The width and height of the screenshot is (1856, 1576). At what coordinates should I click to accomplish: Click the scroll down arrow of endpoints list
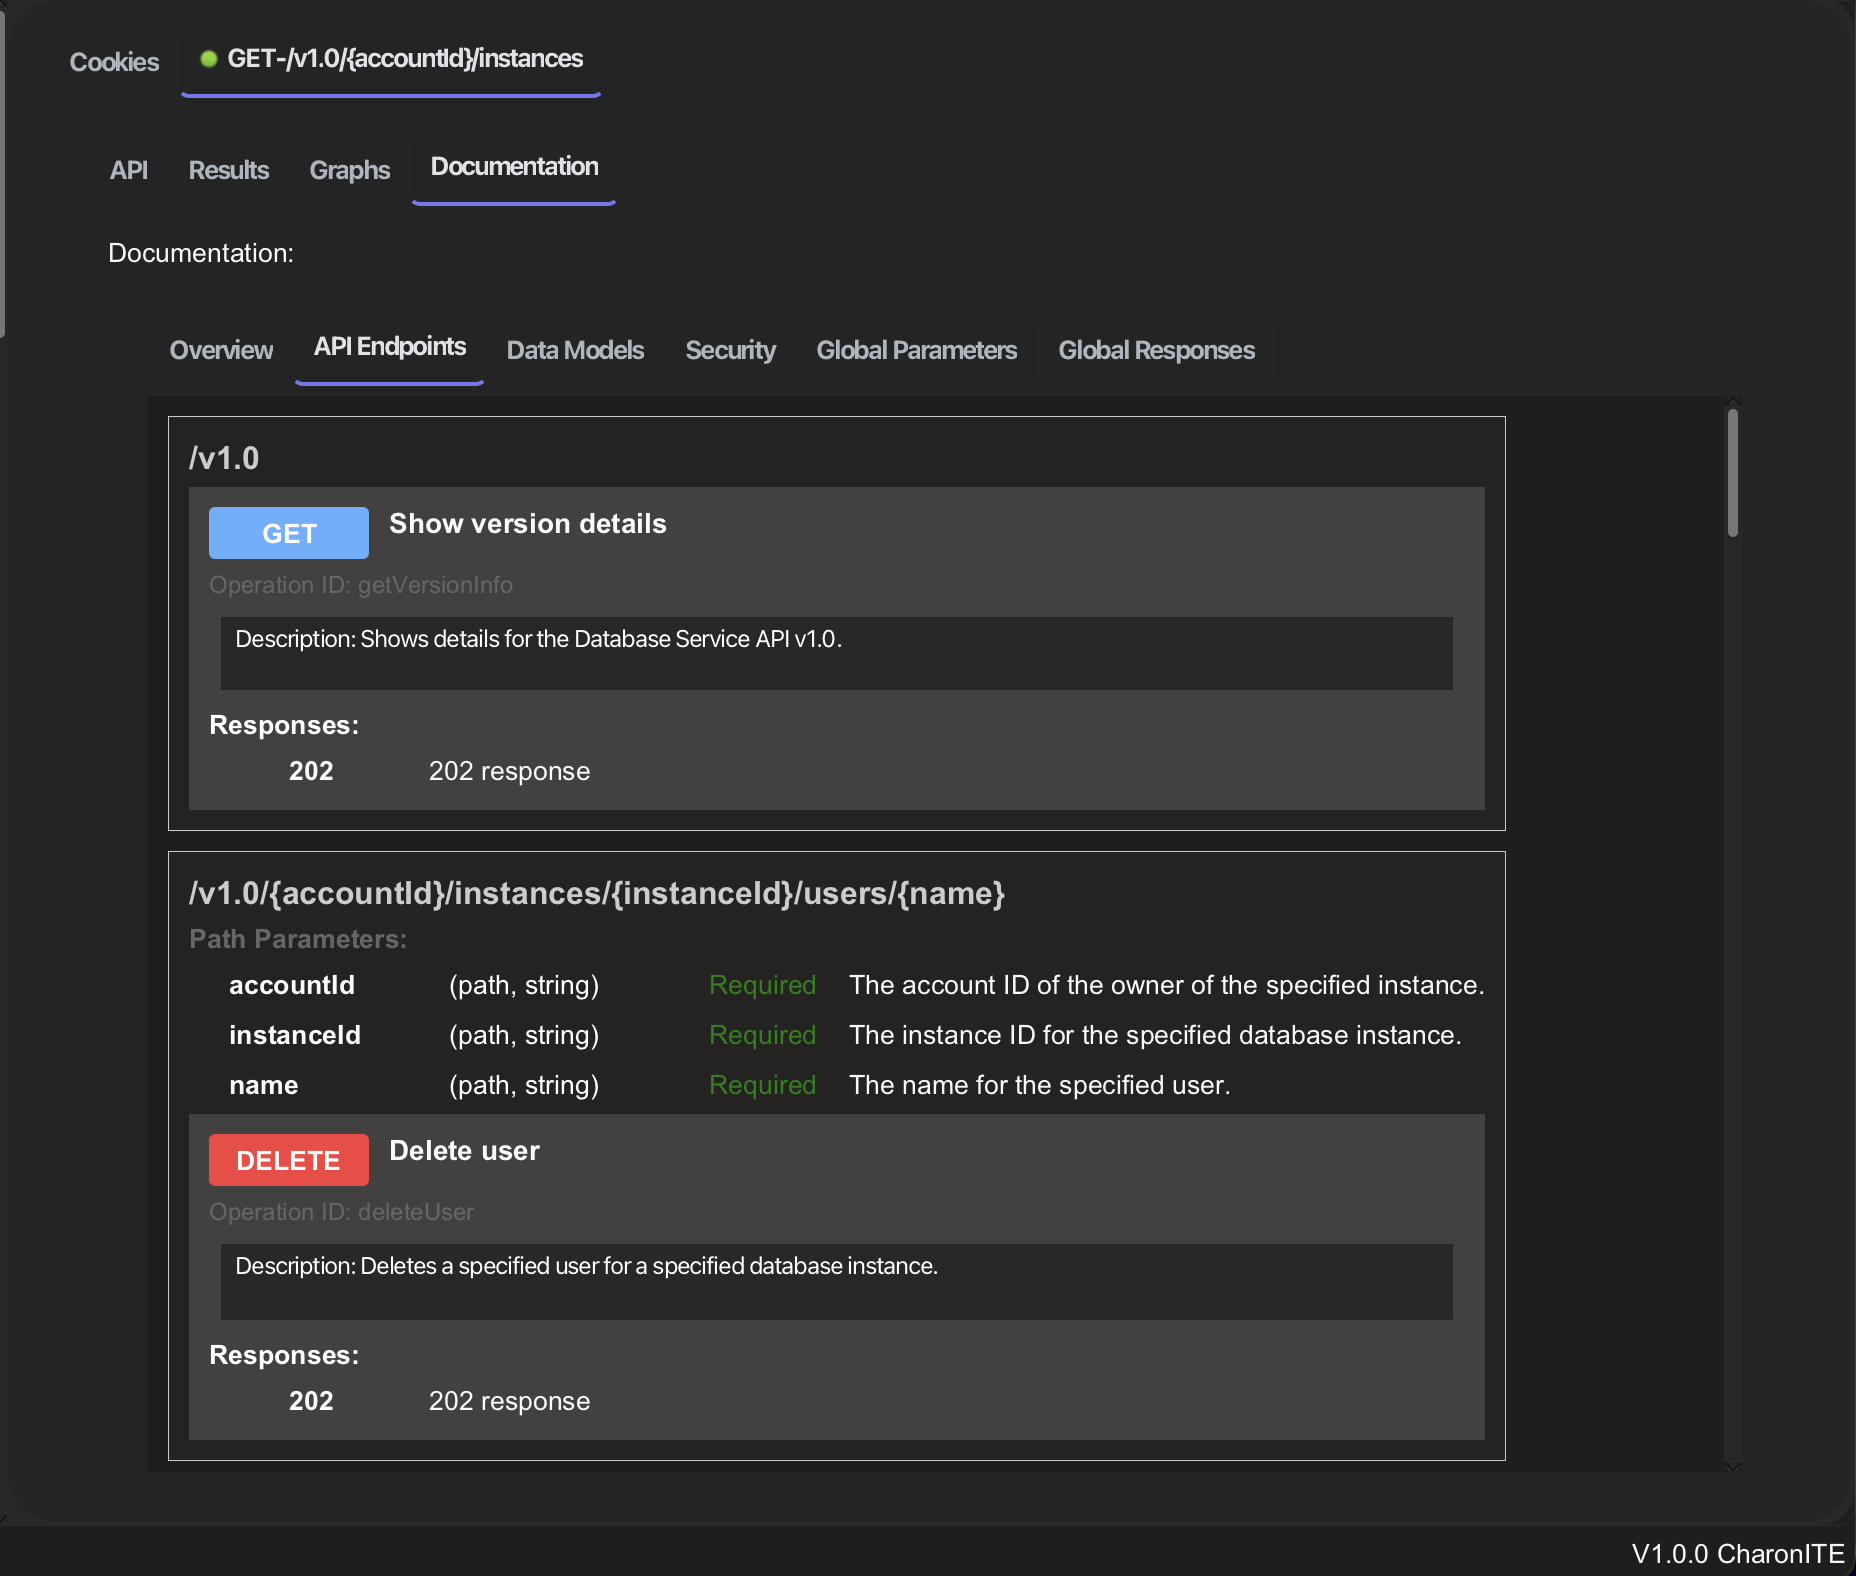click(1733, 1466)
